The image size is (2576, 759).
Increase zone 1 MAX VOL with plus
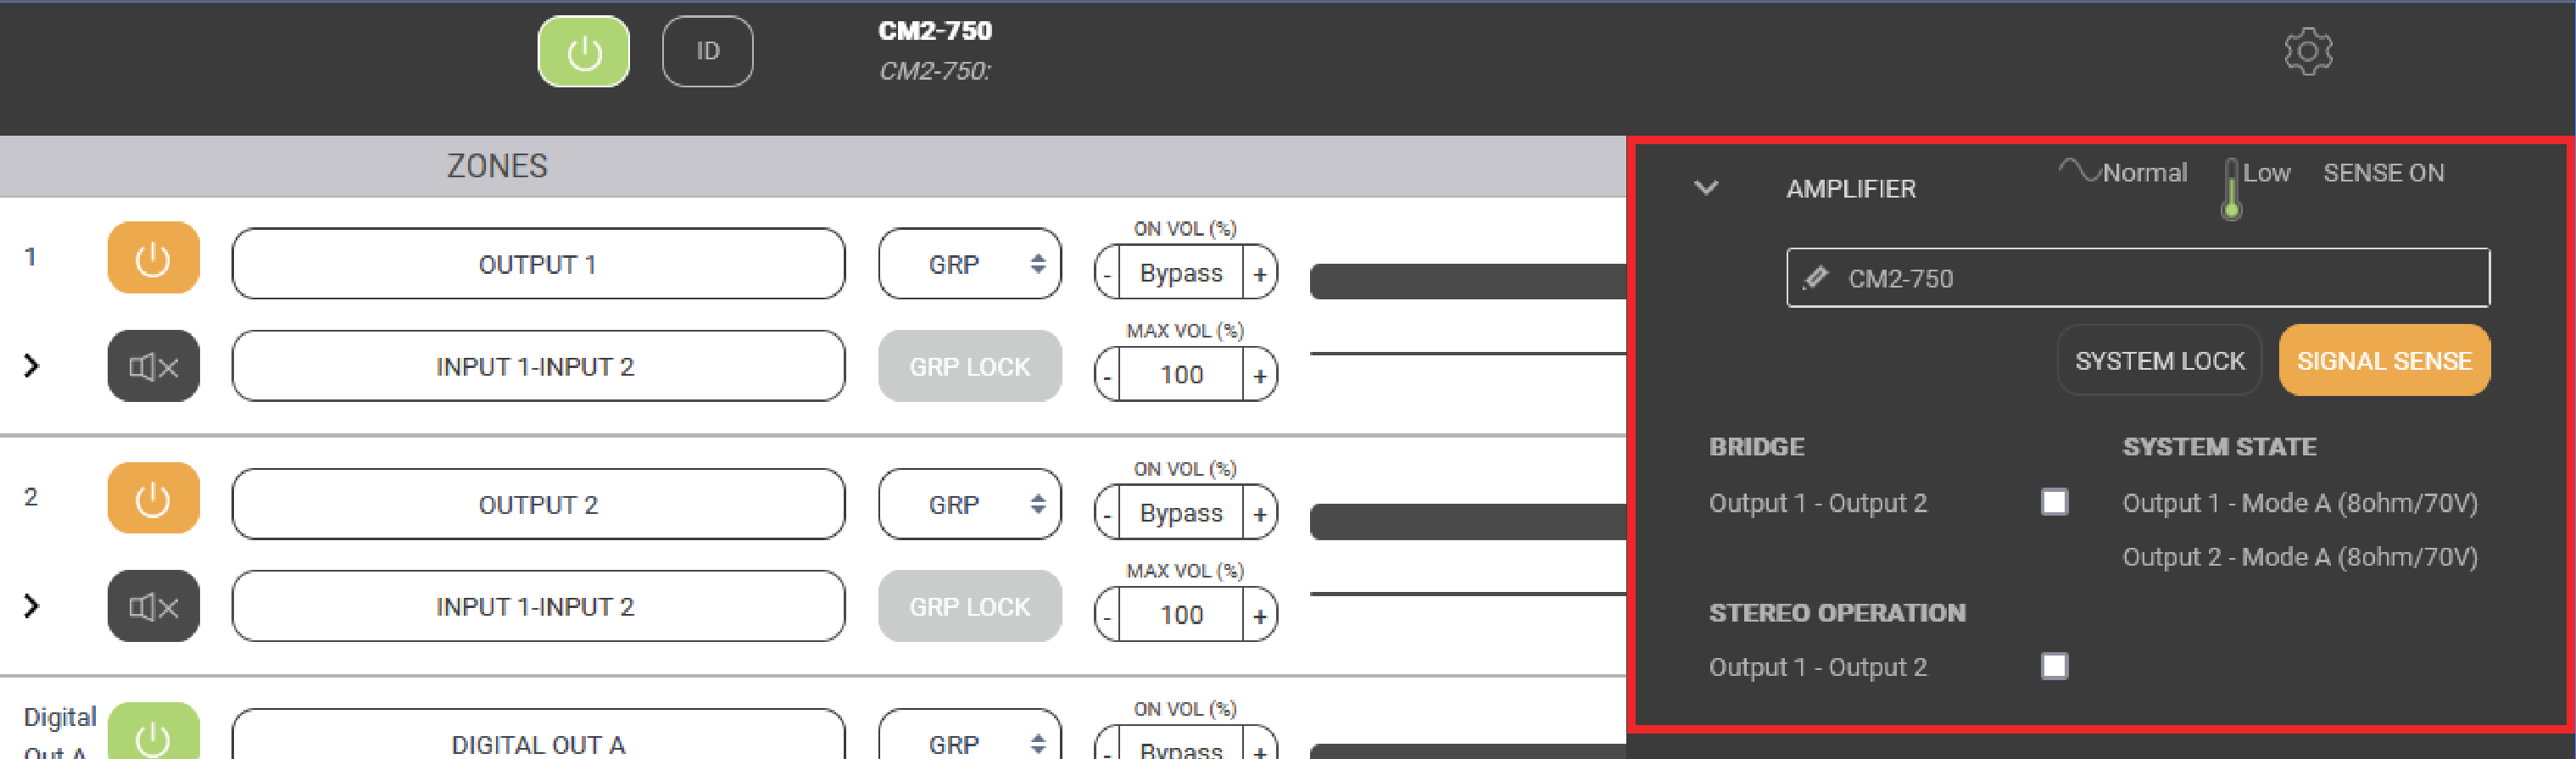click(1259, 376)
